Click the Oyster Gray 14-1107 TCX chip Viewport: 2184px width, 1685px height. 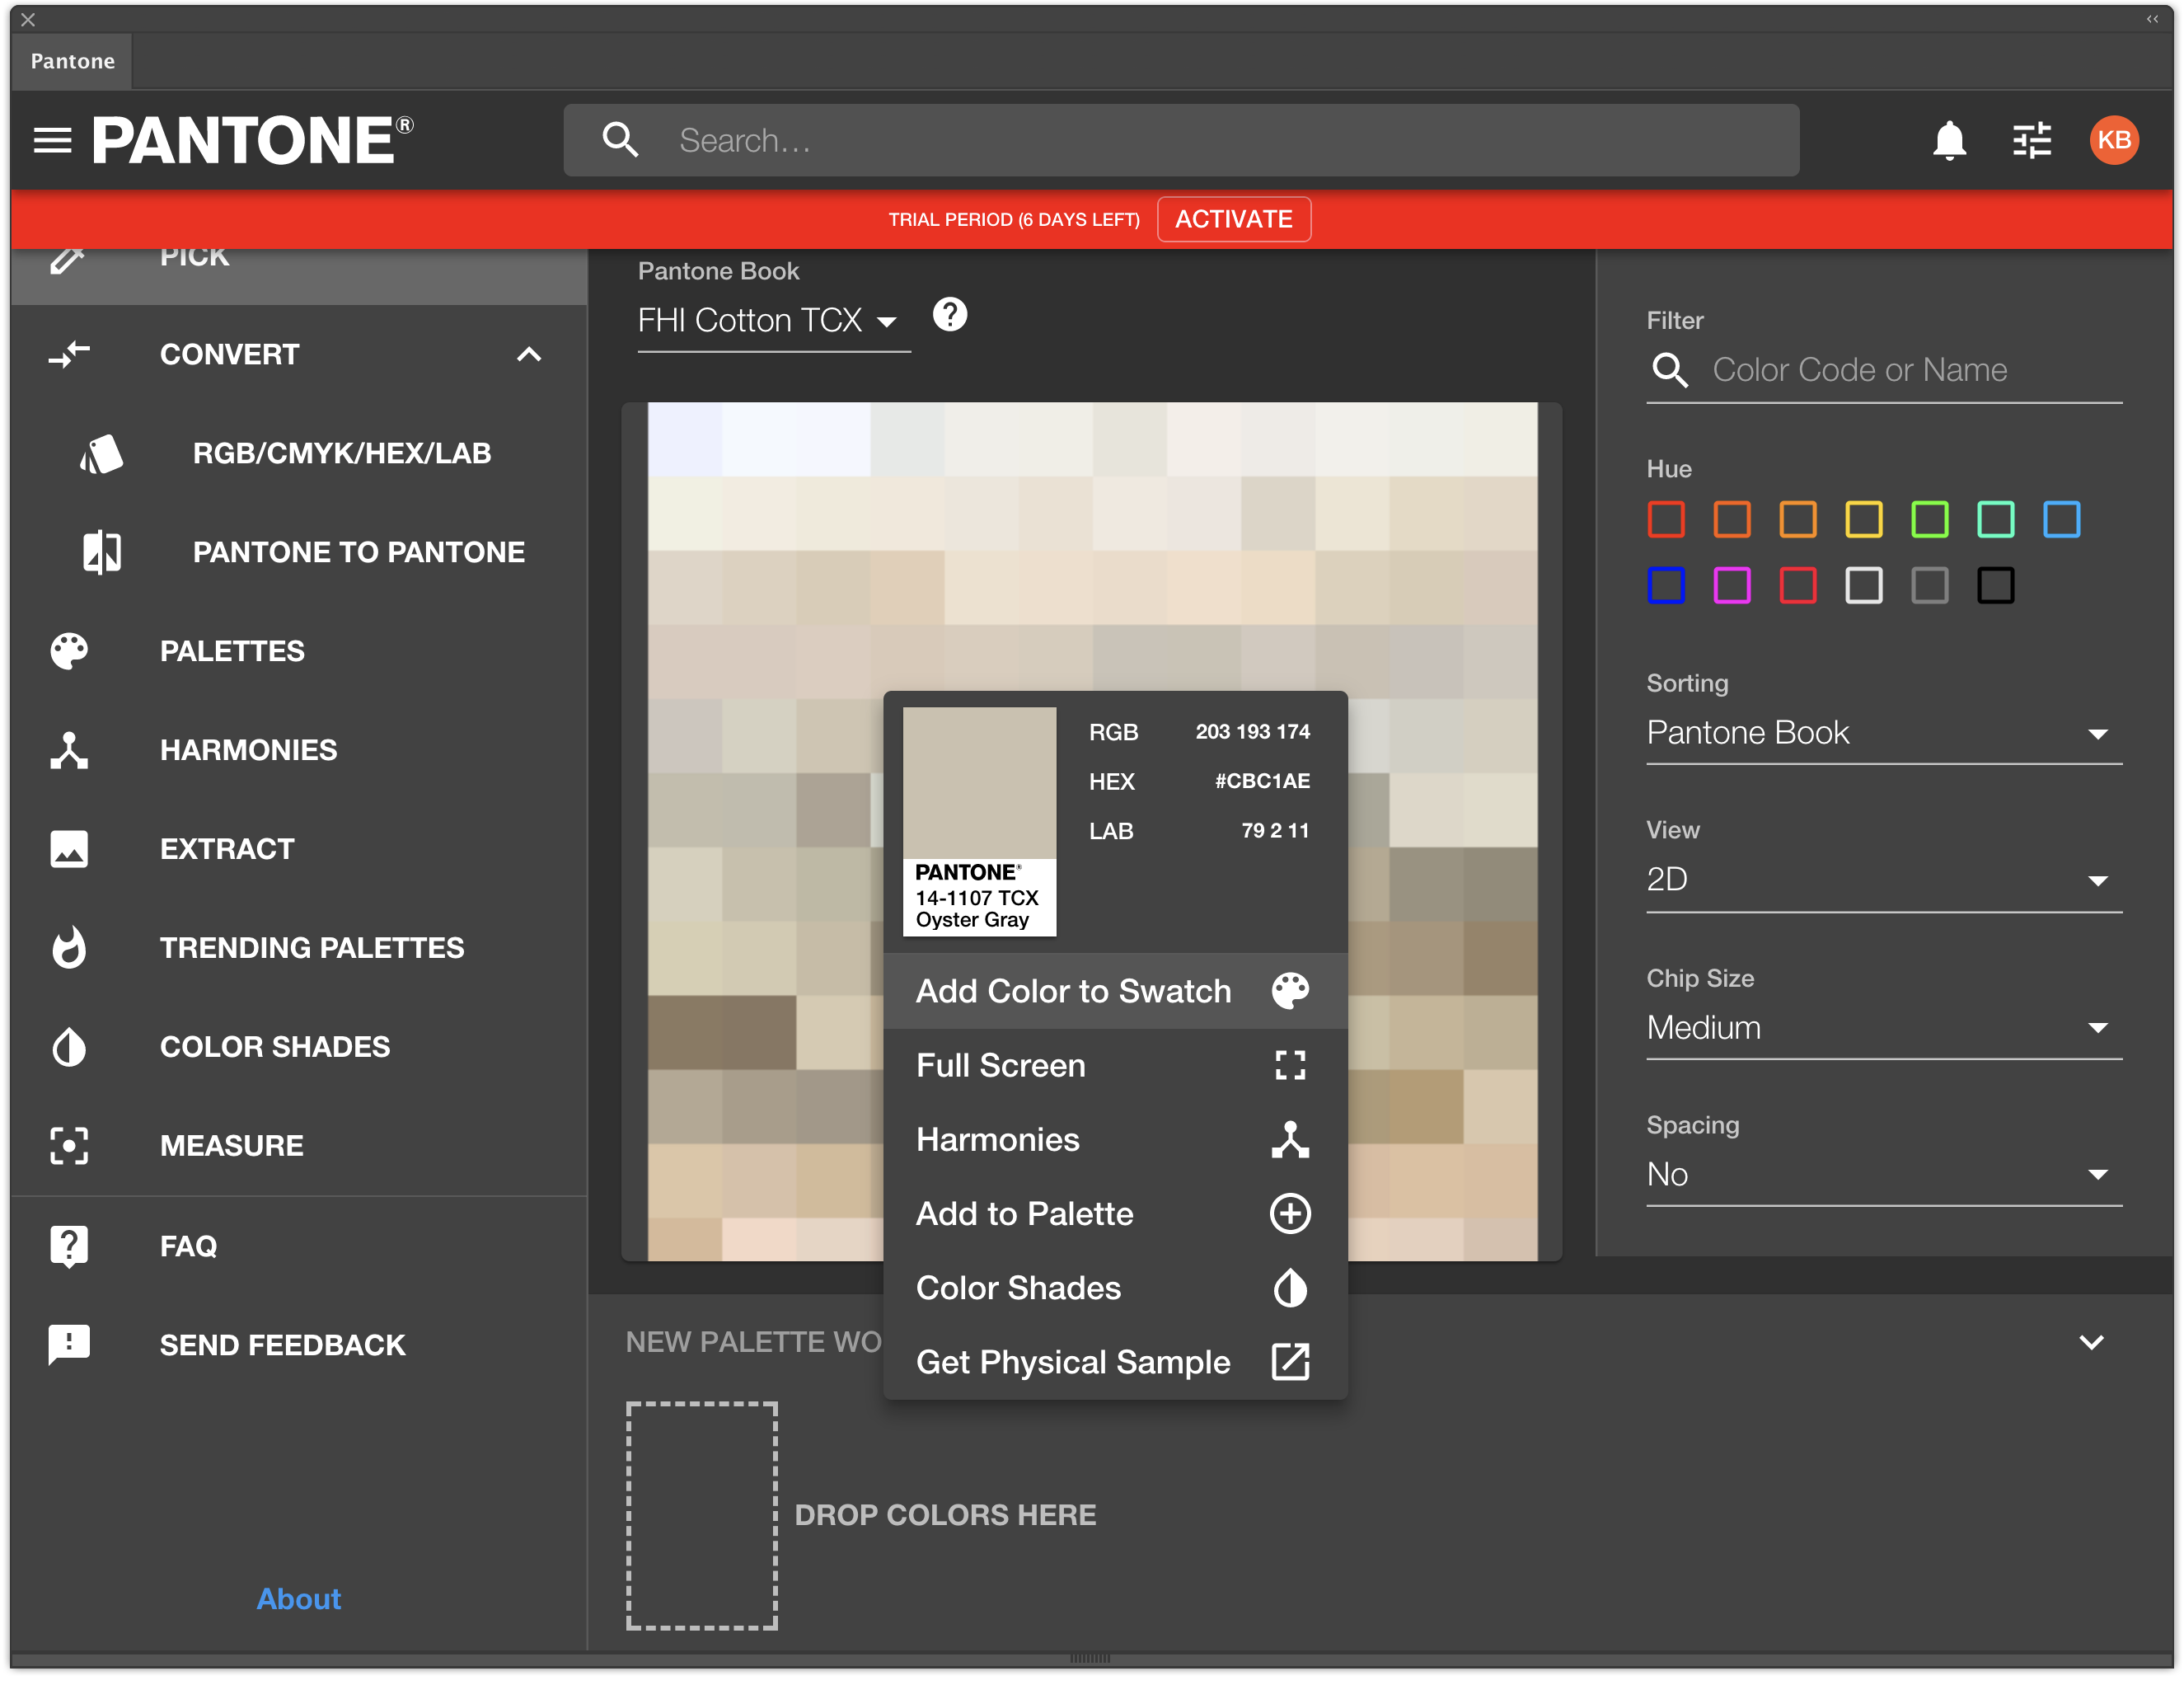click(x=979, y=822)
